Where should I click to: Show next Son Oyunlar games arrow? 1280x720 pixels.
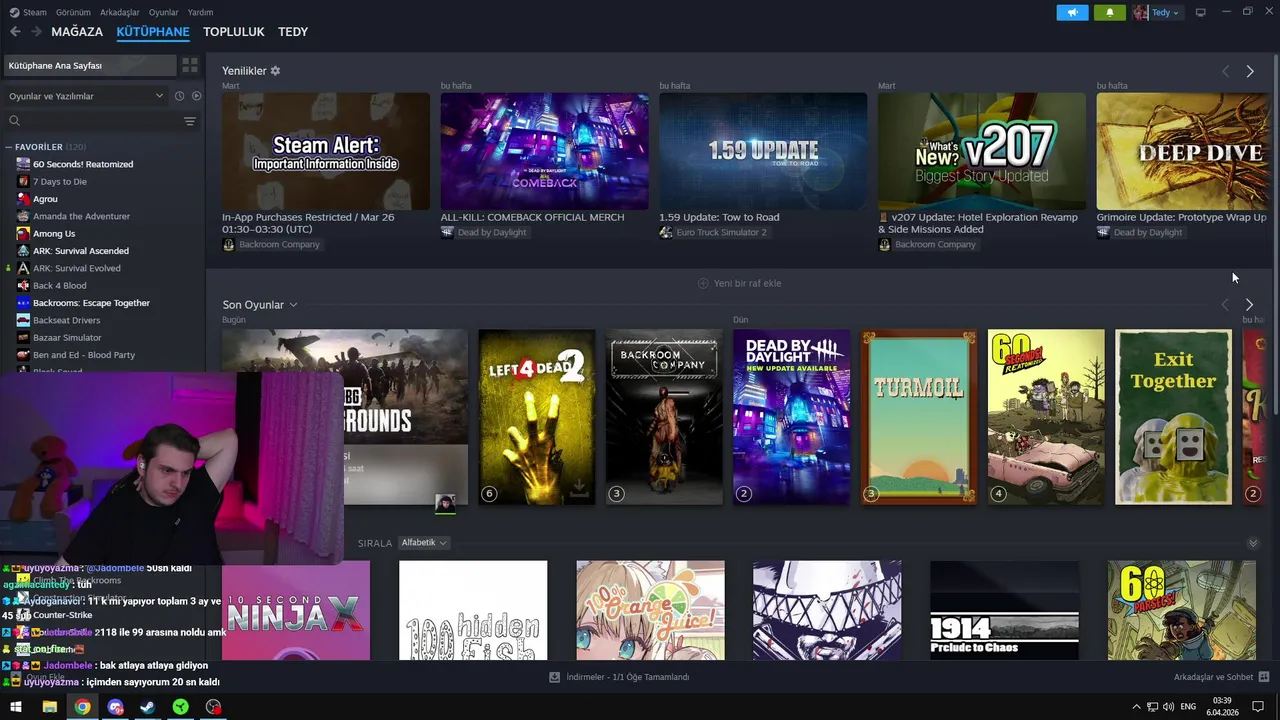click(1249, 304)
